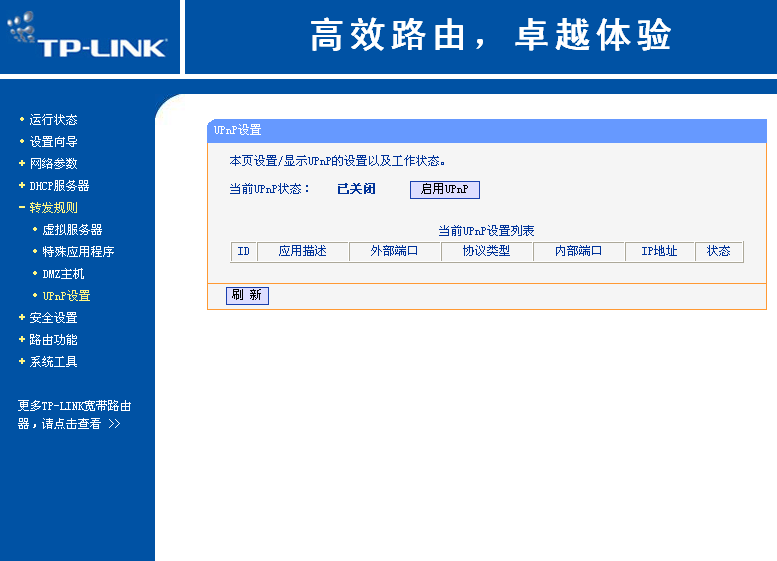This screenshot has height=561, width=777.
Task: Expand 路由功能 menu
Action: tap(53, 340)
